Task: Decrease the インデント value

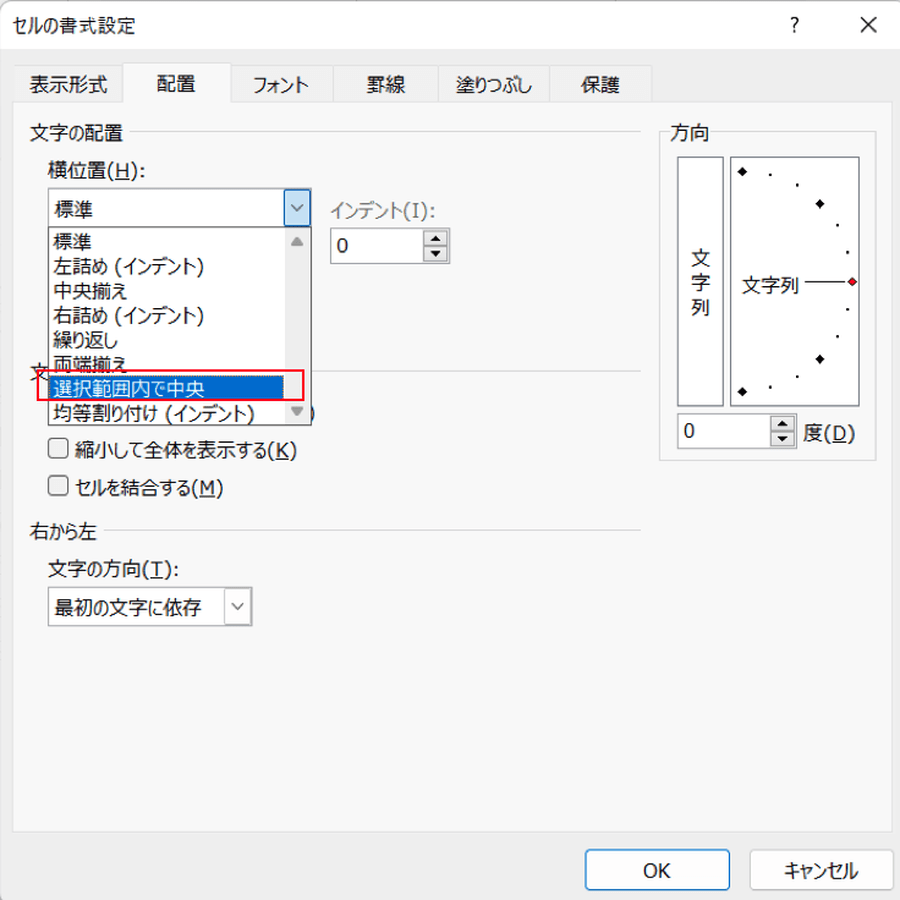Action: click(436, 253)
